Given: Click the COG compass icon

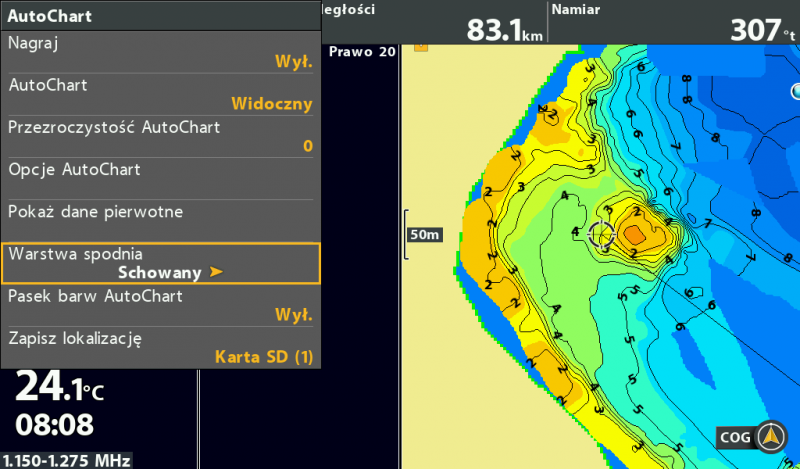Looking at the screenshot, I should pos(769,437).
